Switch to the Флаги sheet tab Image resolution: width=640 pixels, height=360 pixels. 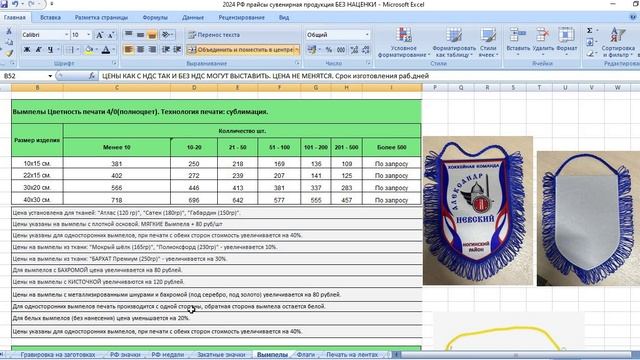(306, 355)
